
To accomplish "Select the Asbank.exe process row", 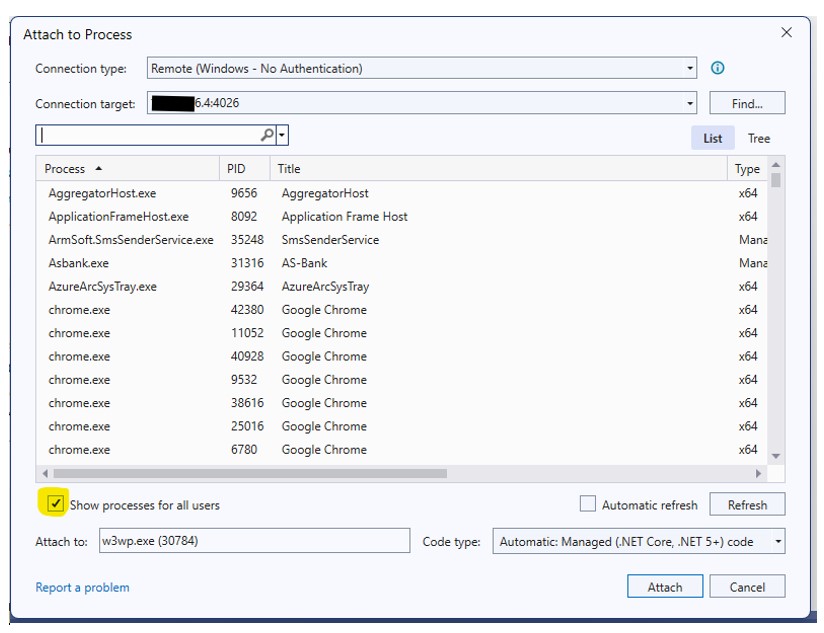I will pyautogui.click(x=79, y=263).
